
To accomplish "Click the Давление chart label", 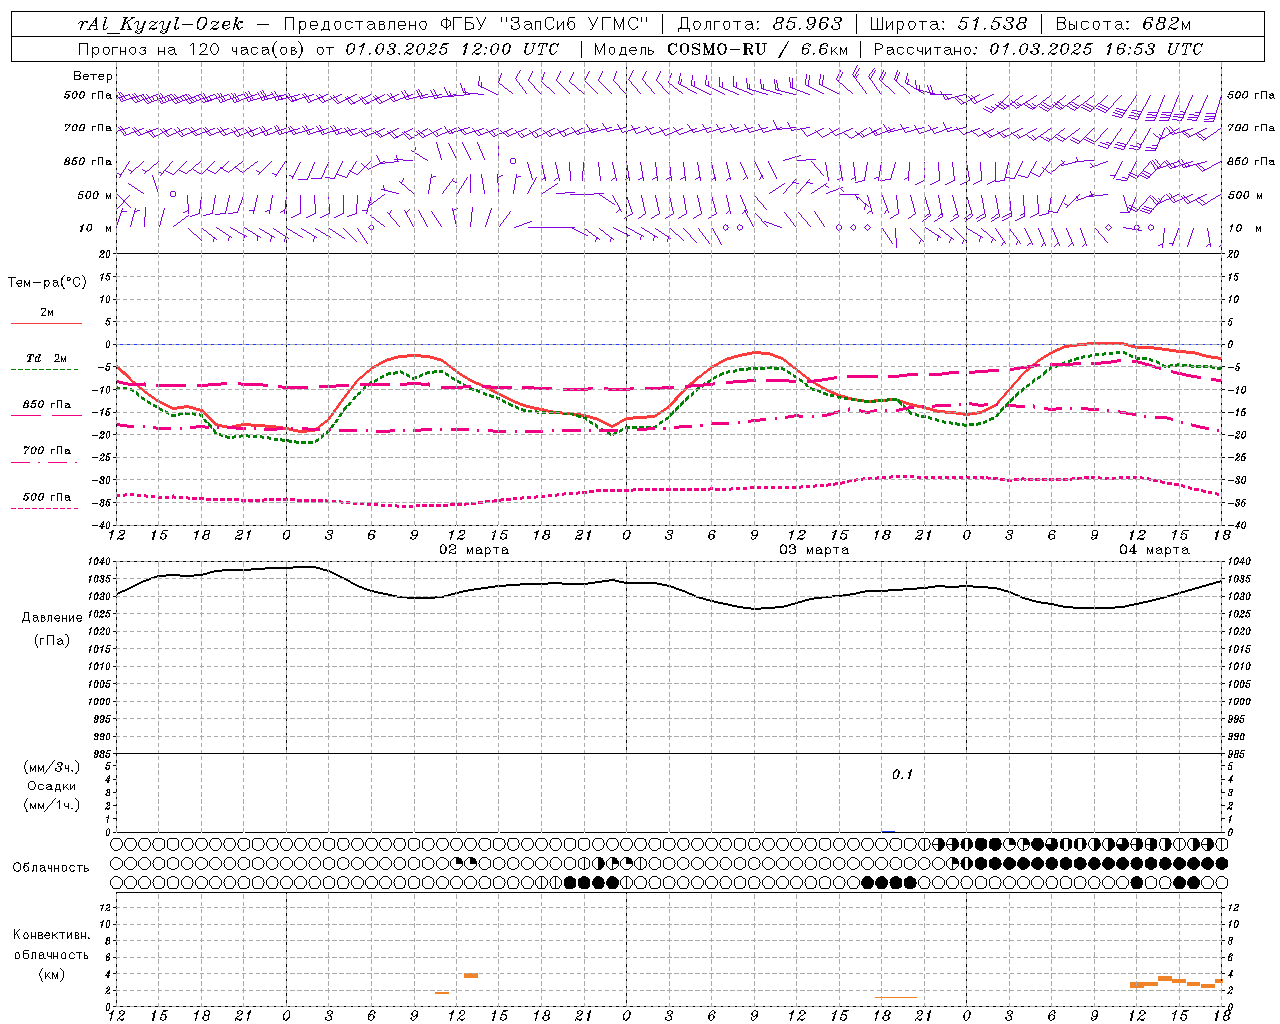I will pyautogui.click(x=52, y=618).
